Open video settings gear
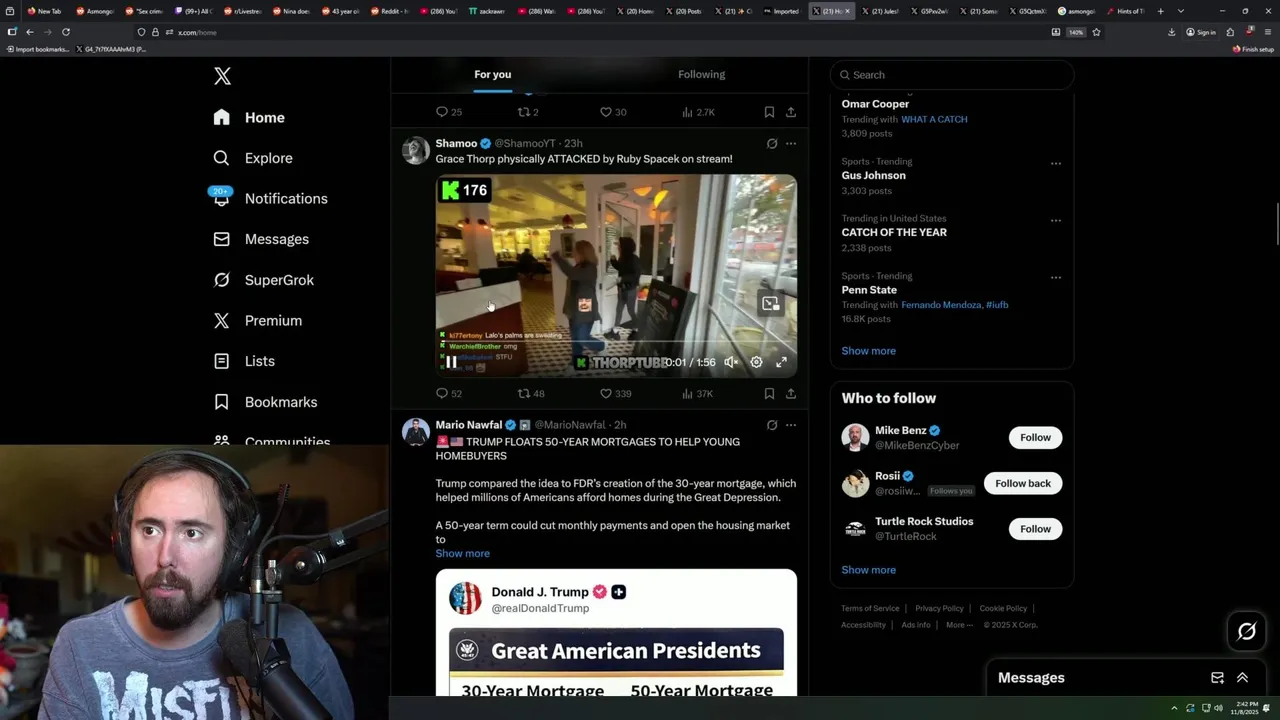Screen dimensions: 1280x720 (756, 362)
